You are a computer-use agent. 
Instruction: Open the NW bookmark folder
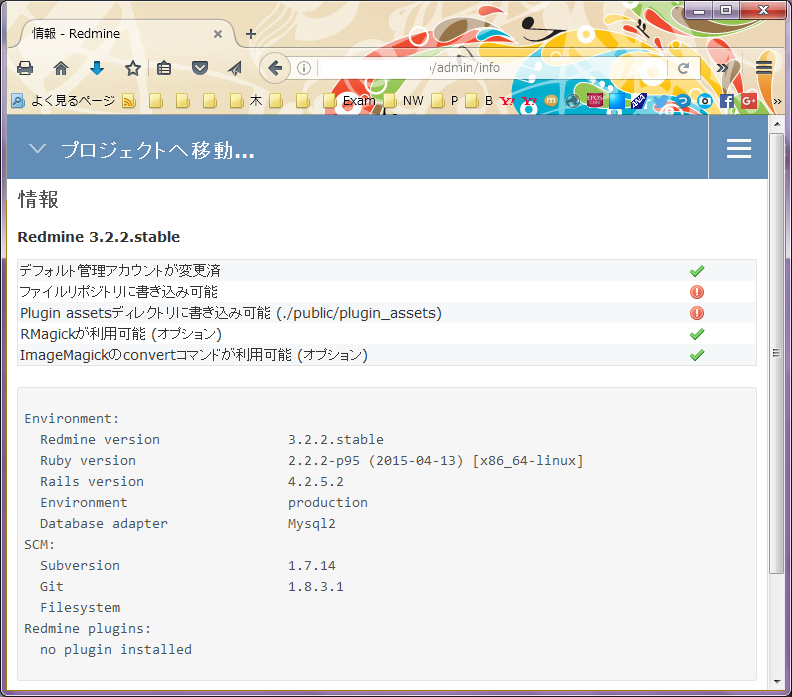pyautogui.click(x=404, y=101)
